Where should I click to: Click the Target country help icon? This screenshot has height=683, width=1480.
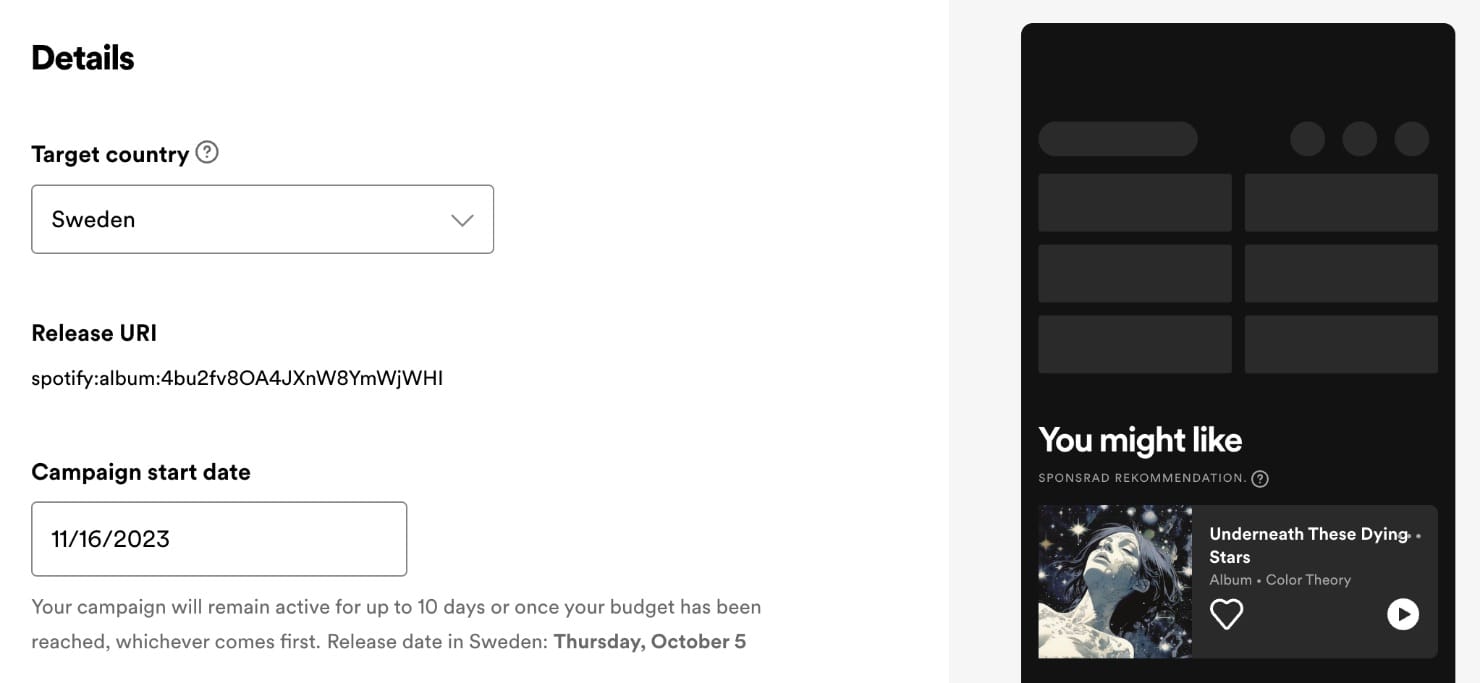207,153
